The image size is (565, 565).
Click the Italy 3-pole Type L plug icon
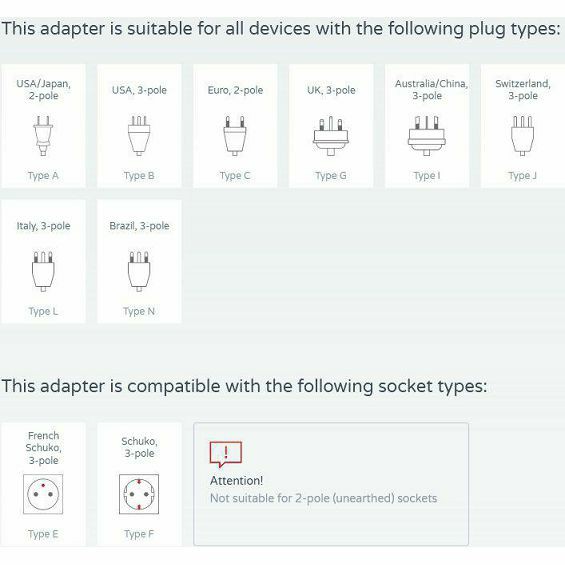pyautogui.click(x=43, y=271)
